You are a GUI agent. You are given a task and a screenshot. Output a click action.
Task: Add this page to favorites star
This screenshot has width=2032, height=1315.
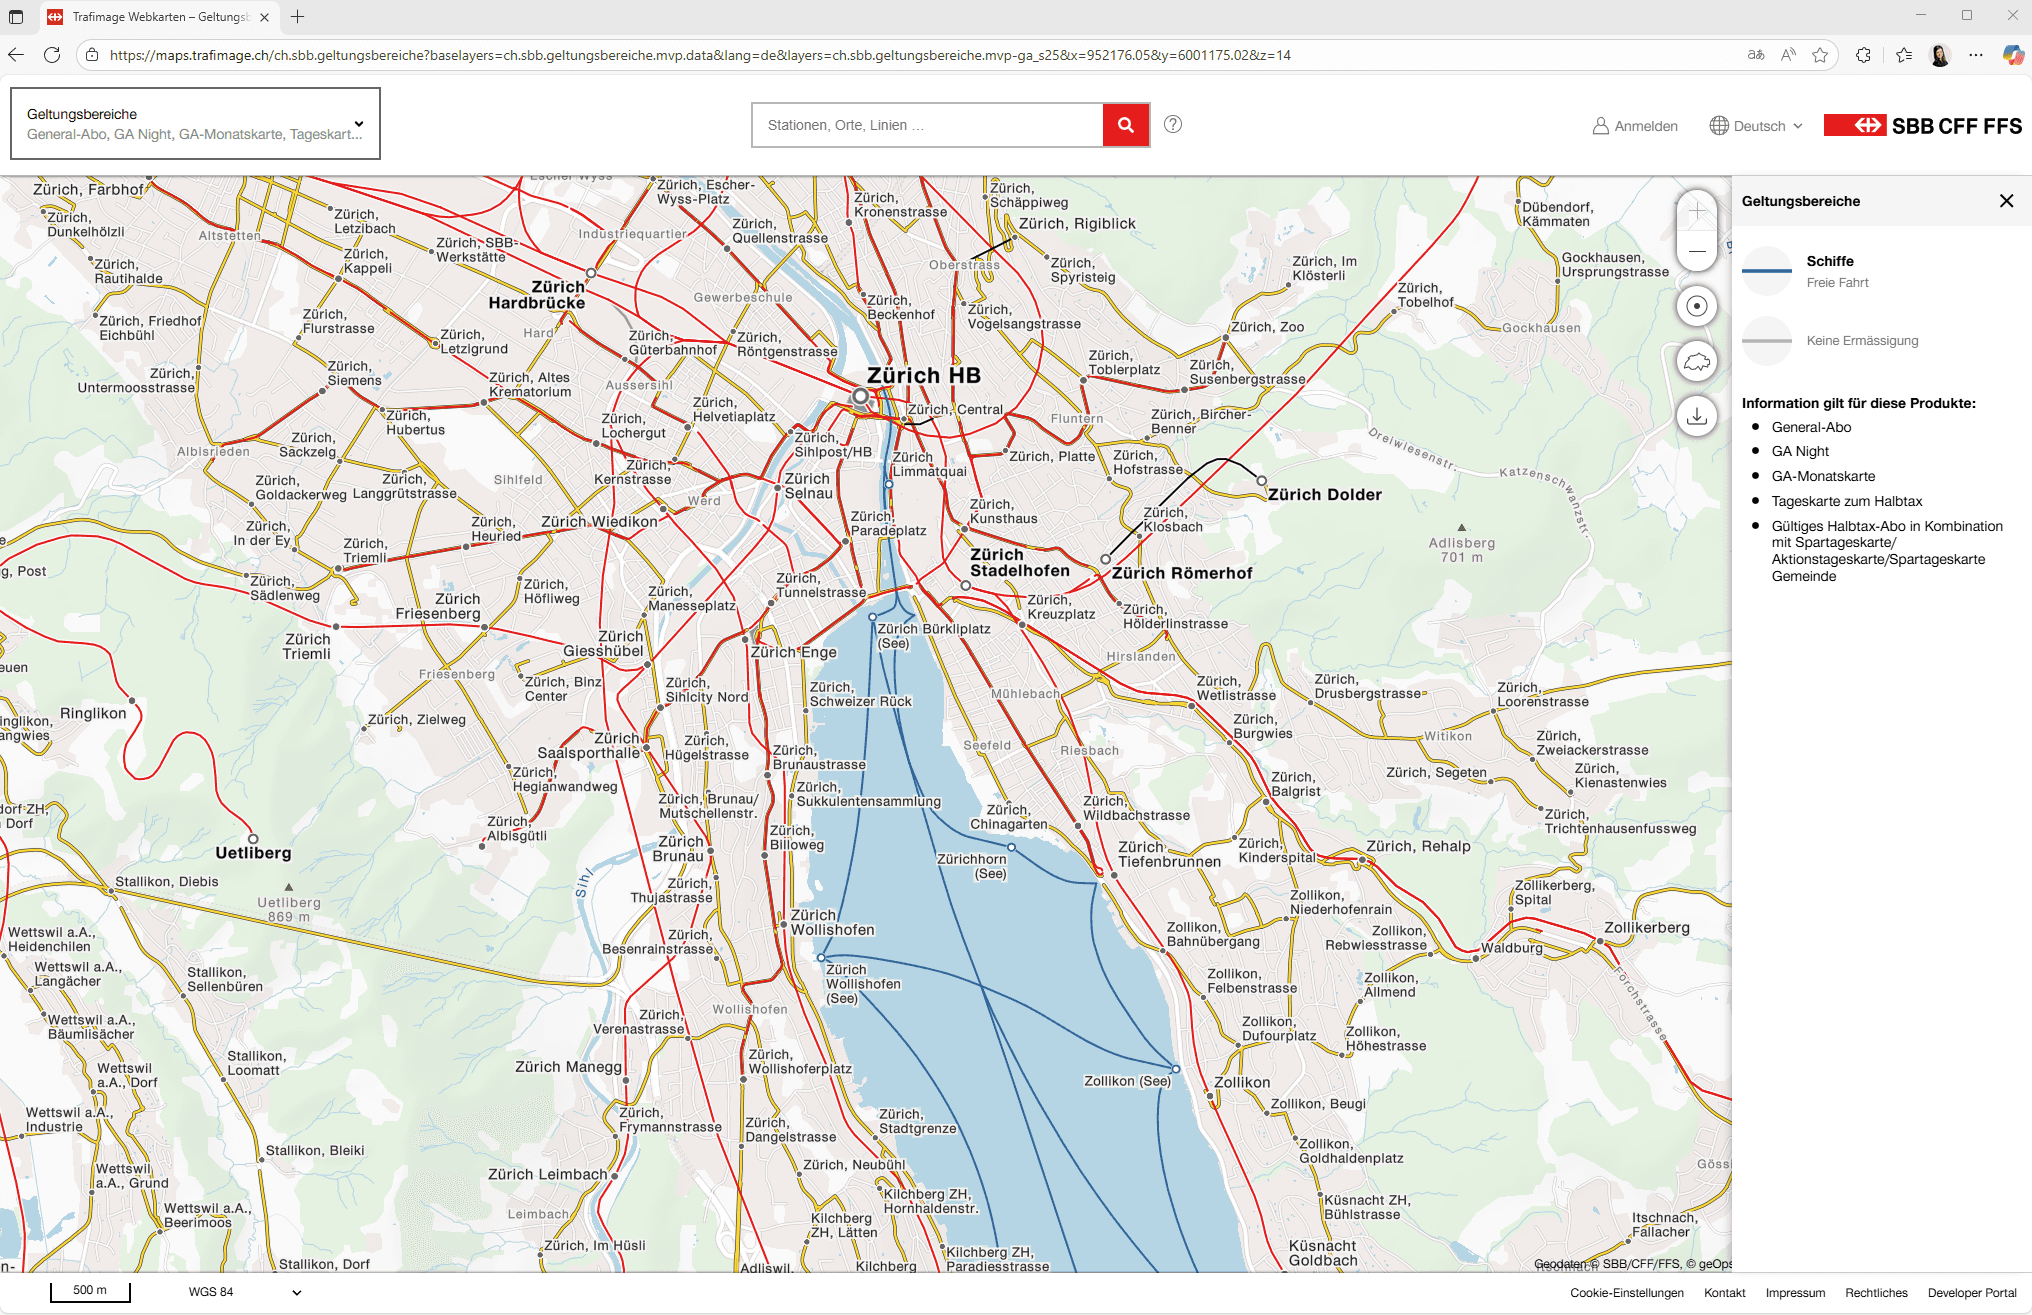1820,55
